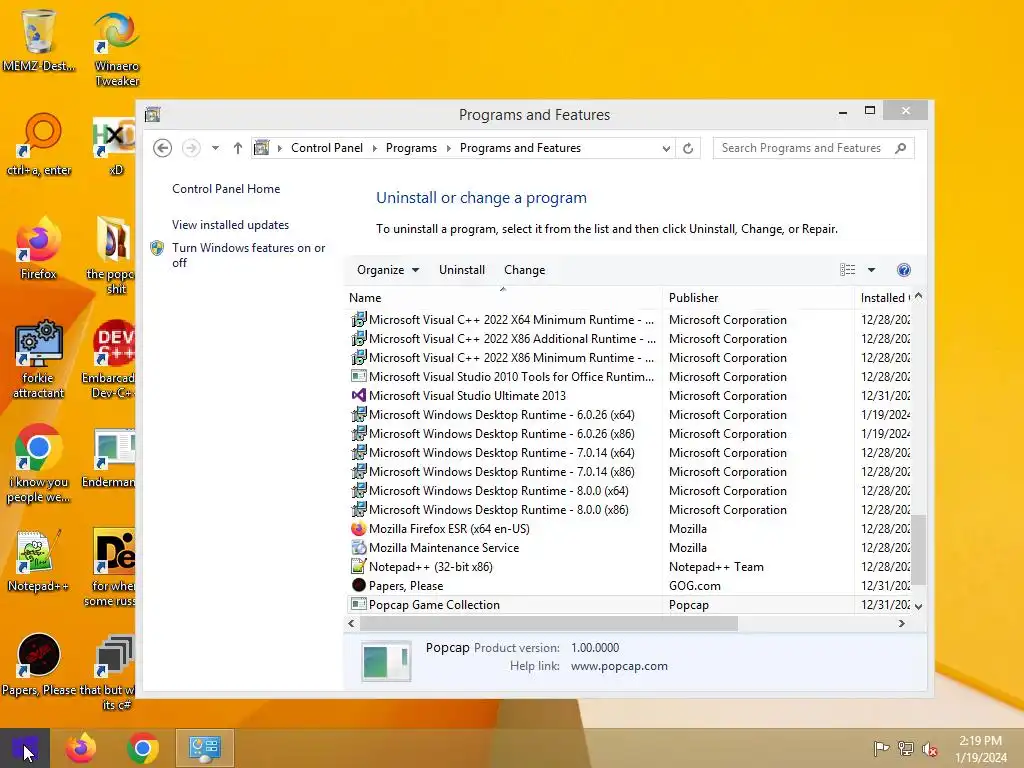Select Microsoft Windows Desktop Runtime - 8.0.0 (x64)
The height and width of the screenshot is (768, 1024).
click(630, 491)
